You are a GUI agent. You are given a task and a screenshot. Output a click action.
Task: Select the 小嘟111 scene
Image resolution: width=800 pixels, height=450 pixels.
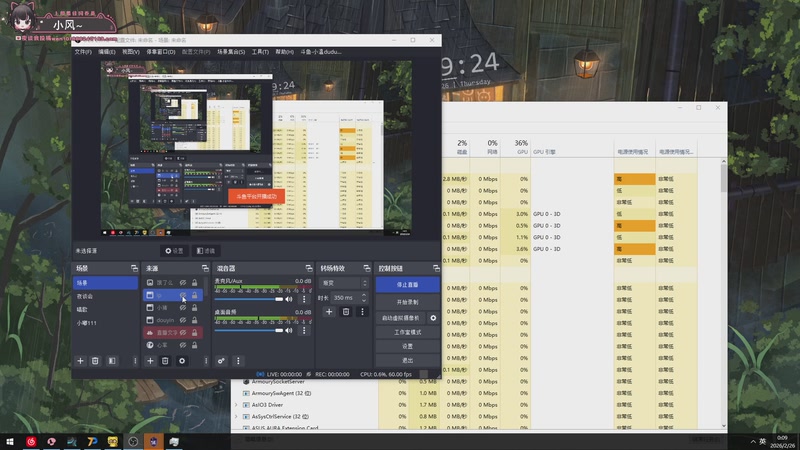pyautogui.click(x=86, y=323)
